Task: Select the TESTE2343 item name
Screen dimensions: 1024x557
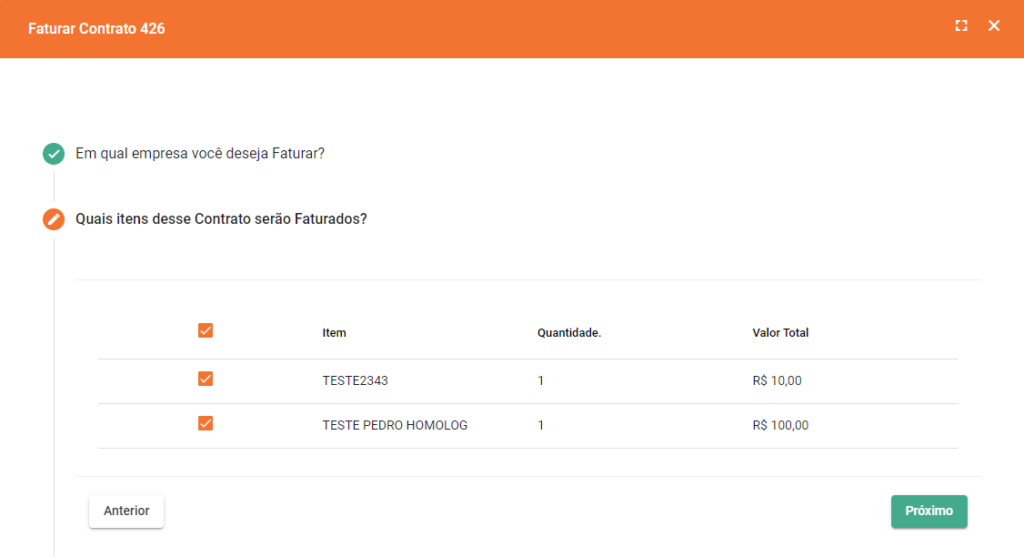Action: click(x=352, y=381)
